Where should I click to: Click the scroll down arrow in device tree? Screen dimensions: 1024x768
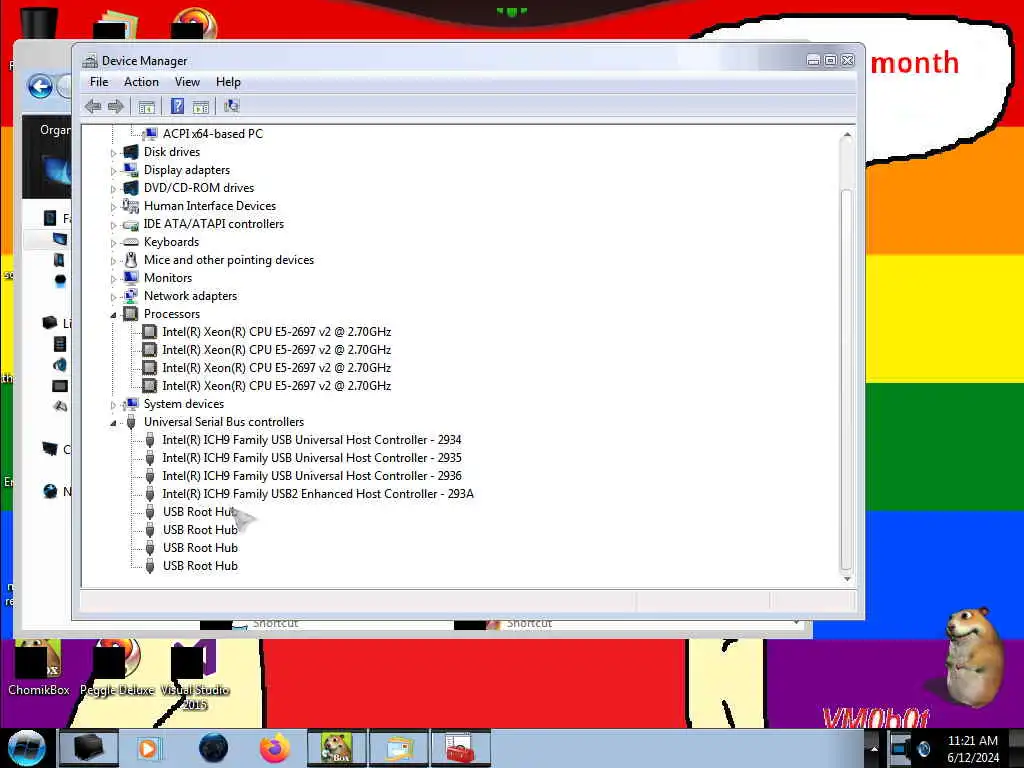846,579
